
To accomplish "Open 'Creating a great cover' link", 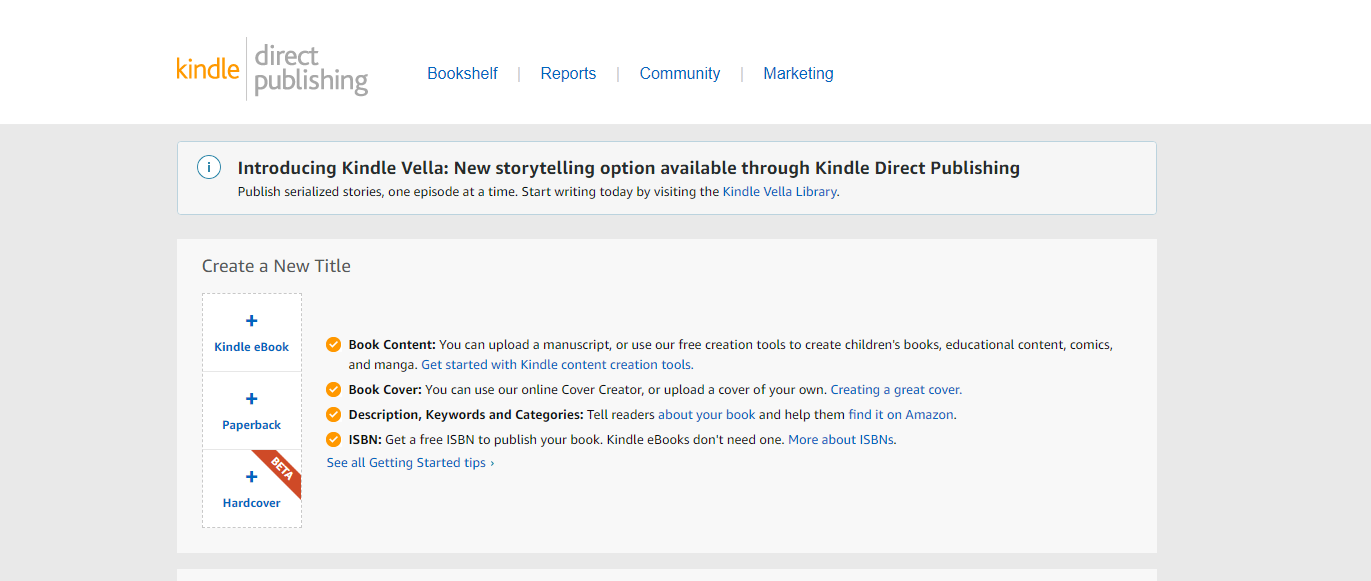I will [896, 390].
